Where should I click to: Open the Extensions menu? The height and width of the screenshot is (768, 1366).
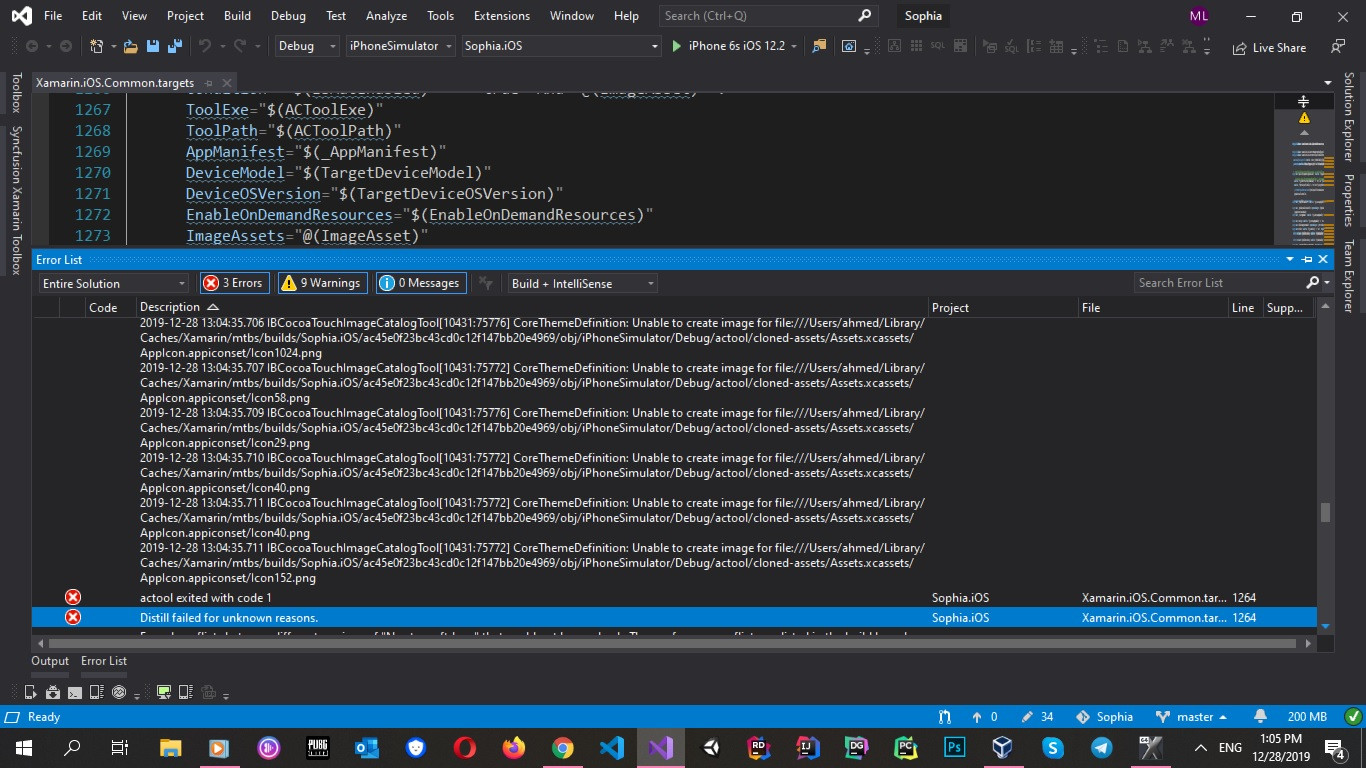502,16
